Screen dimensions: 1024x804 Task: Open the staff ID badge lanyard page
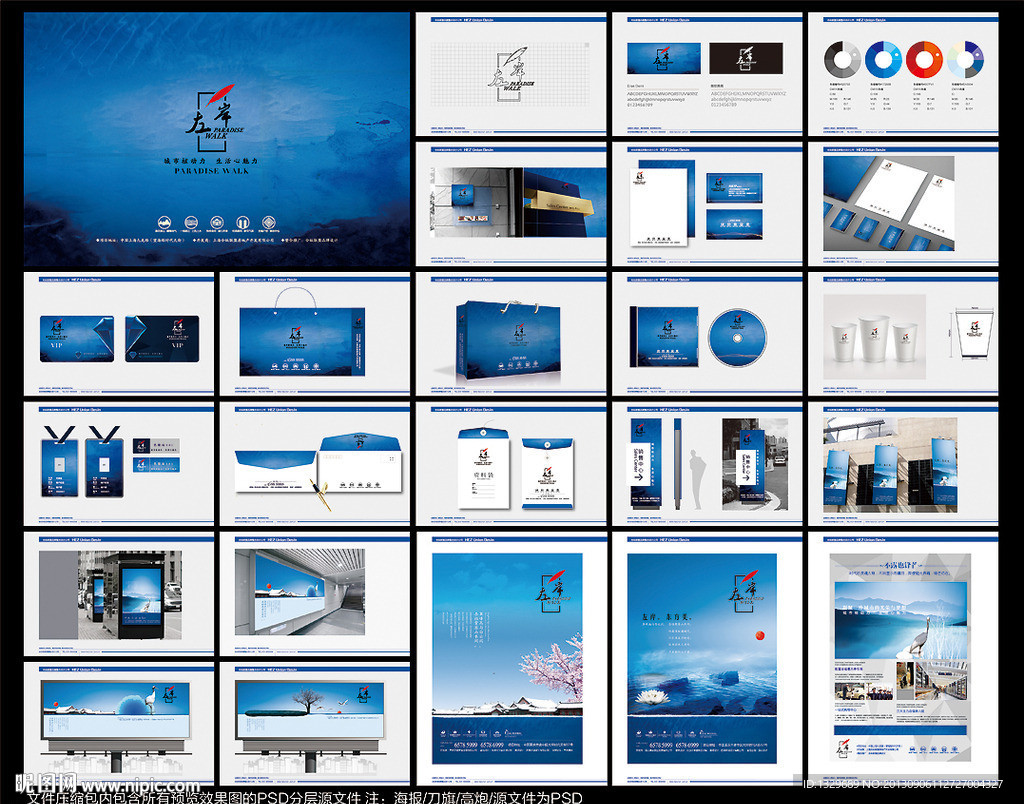coord(119,465)
